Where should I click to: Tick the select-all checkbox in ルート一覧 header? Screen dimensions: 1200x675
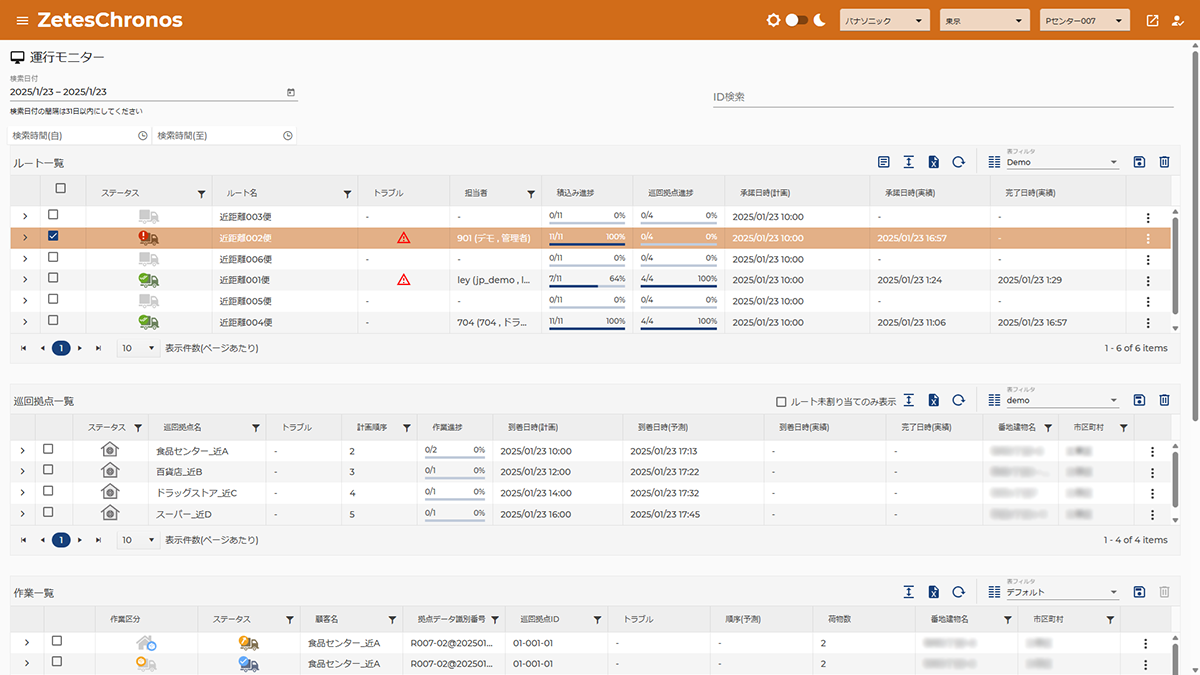point(60,188)
